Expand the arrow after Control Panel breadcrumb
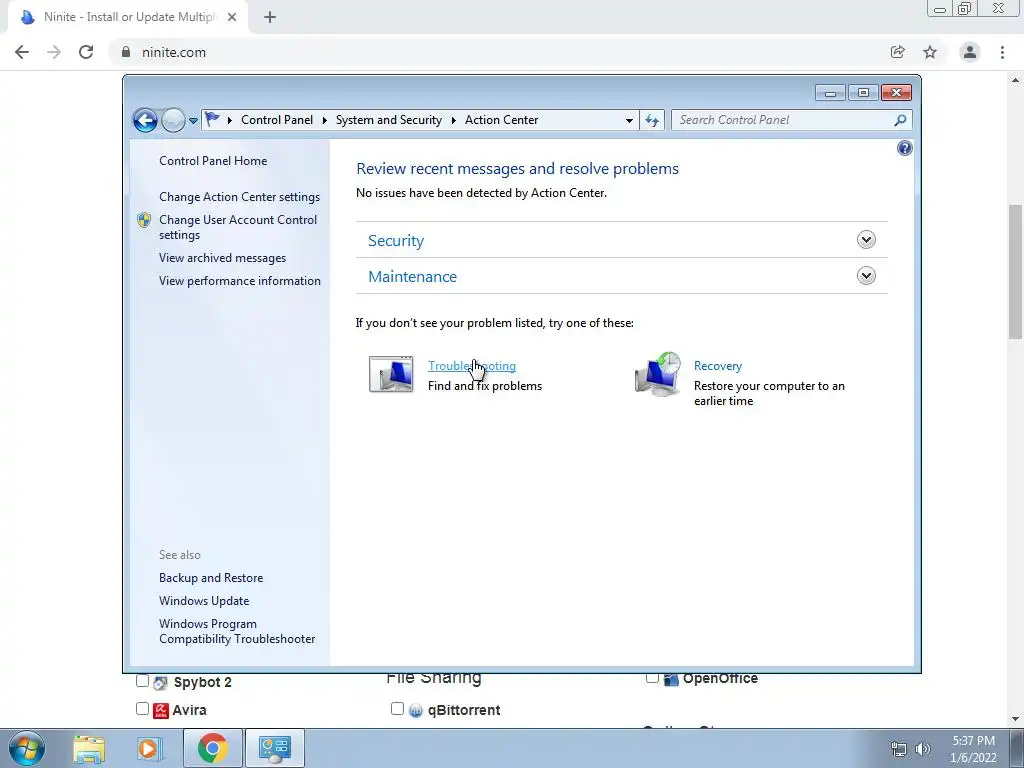 325,120
